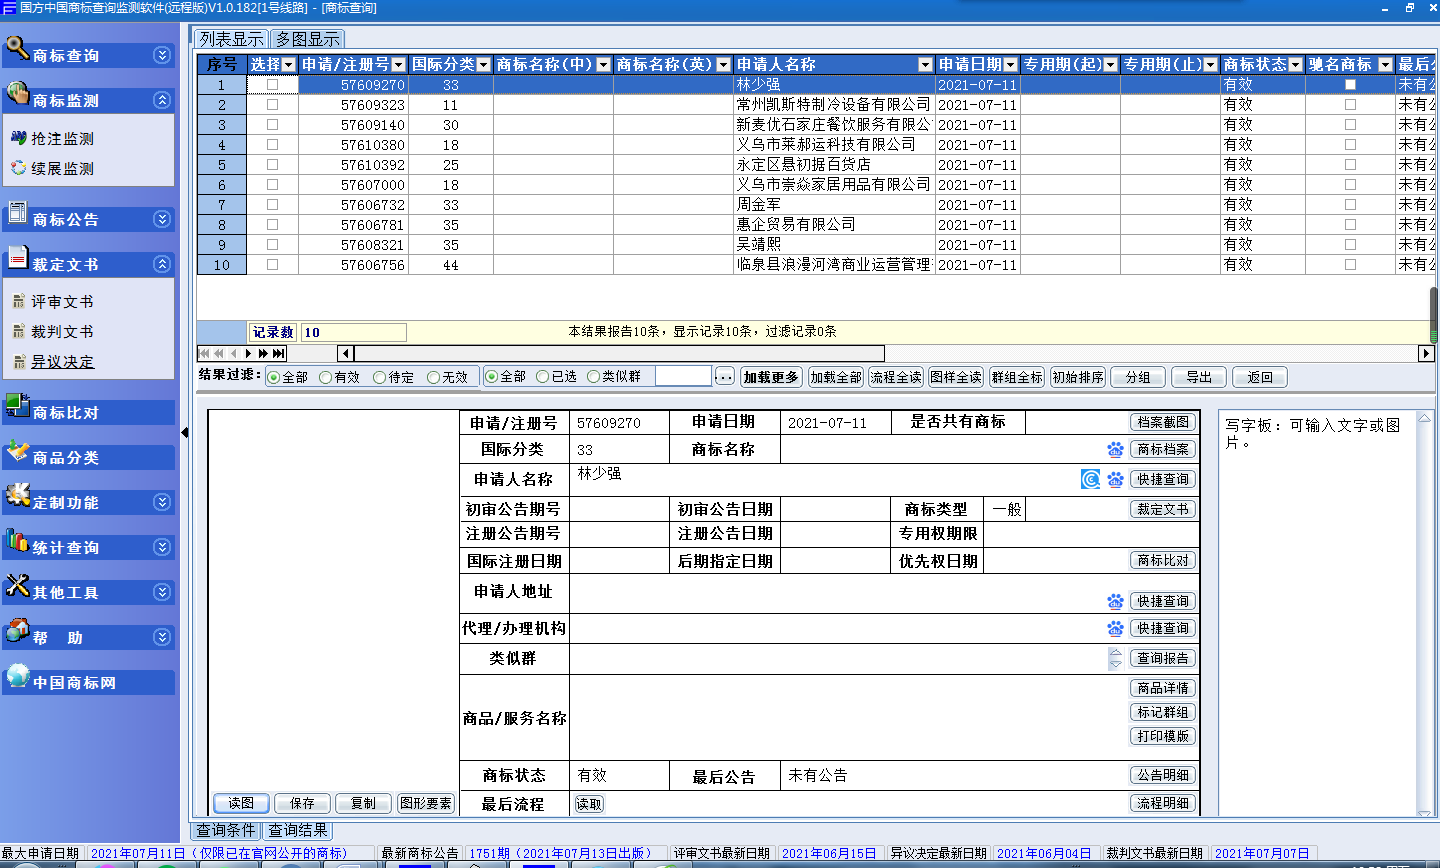Tick 驰名商标 checkbox for row 57610380
This screenshot has width=1440, height=868.
[x=1350, y=145]
